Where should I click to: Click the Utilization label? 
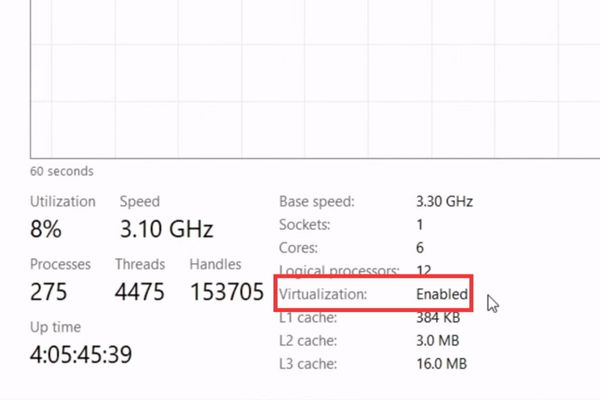coord(63,201)
